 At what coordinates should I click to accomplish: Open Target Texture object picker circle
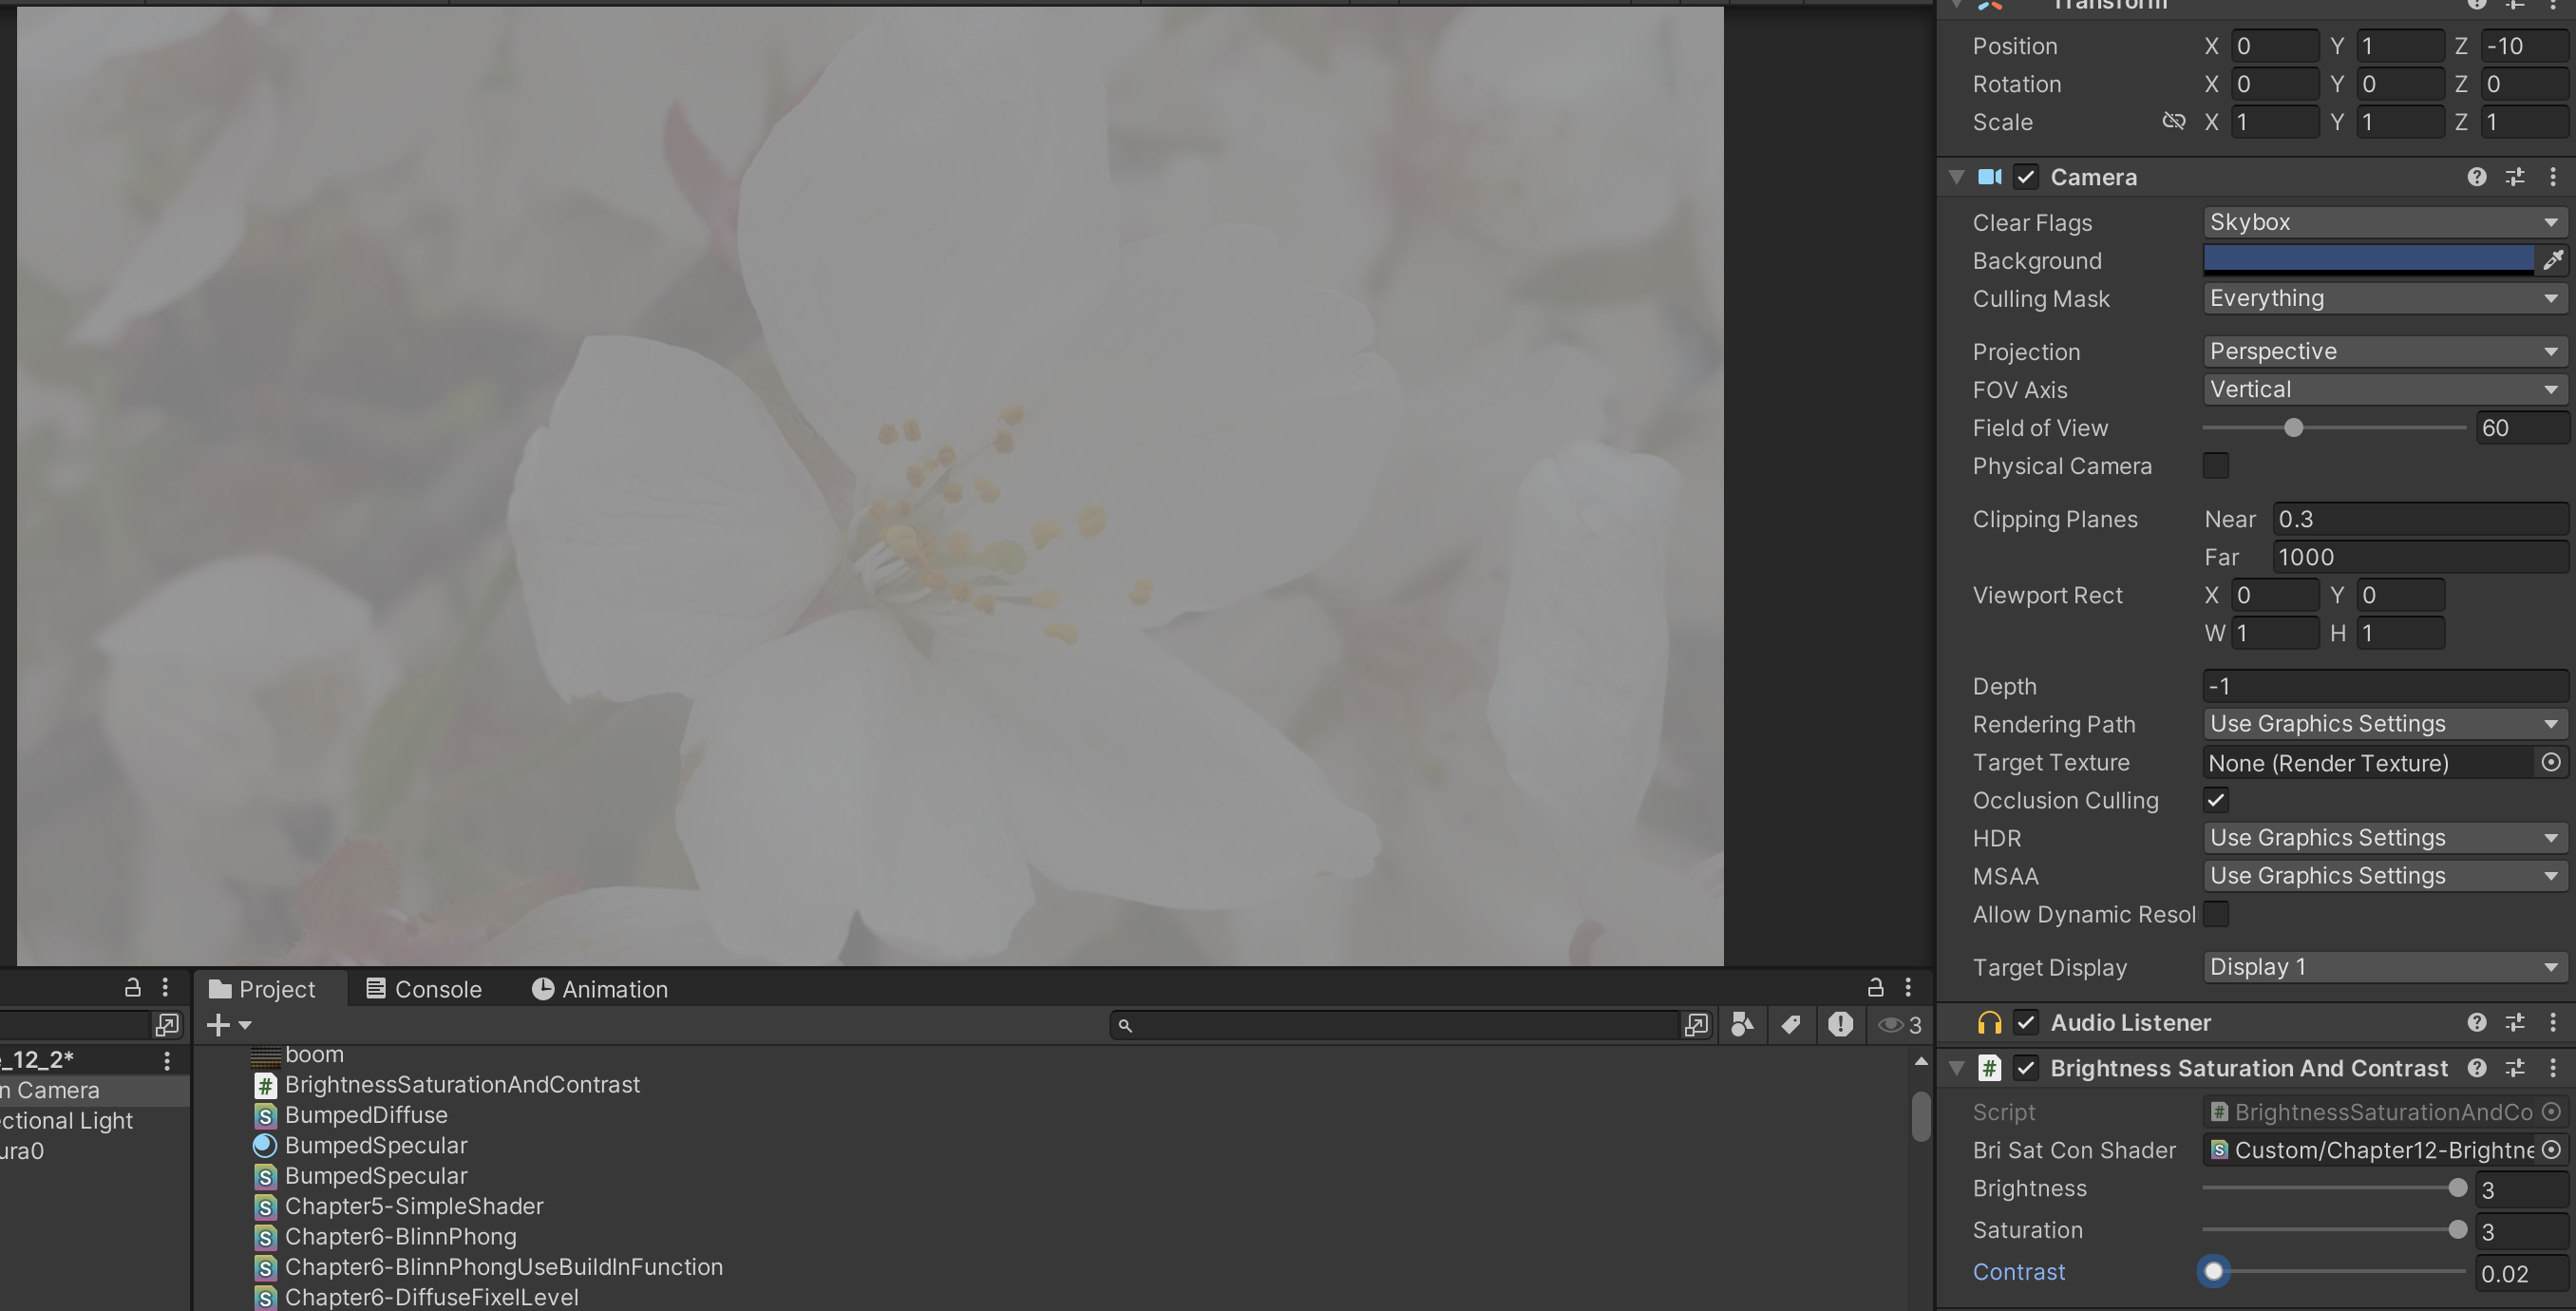pyautogui.click(x=2551, y=762)
